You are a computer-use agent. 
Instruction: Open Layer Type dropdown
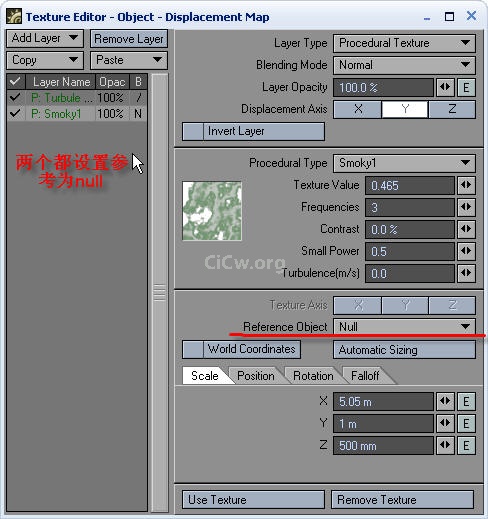point(404,43)
